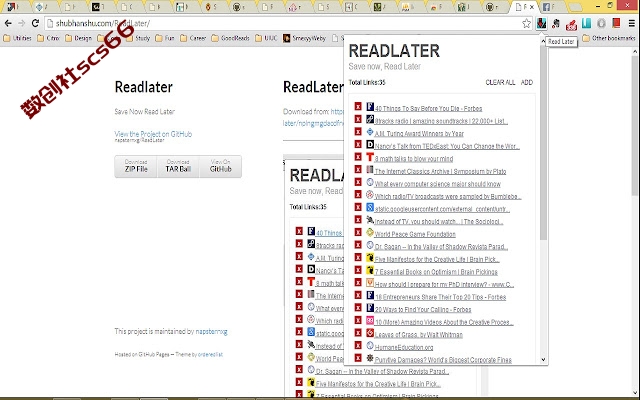Open the Citrix bookmarks folder

point(48,38)
